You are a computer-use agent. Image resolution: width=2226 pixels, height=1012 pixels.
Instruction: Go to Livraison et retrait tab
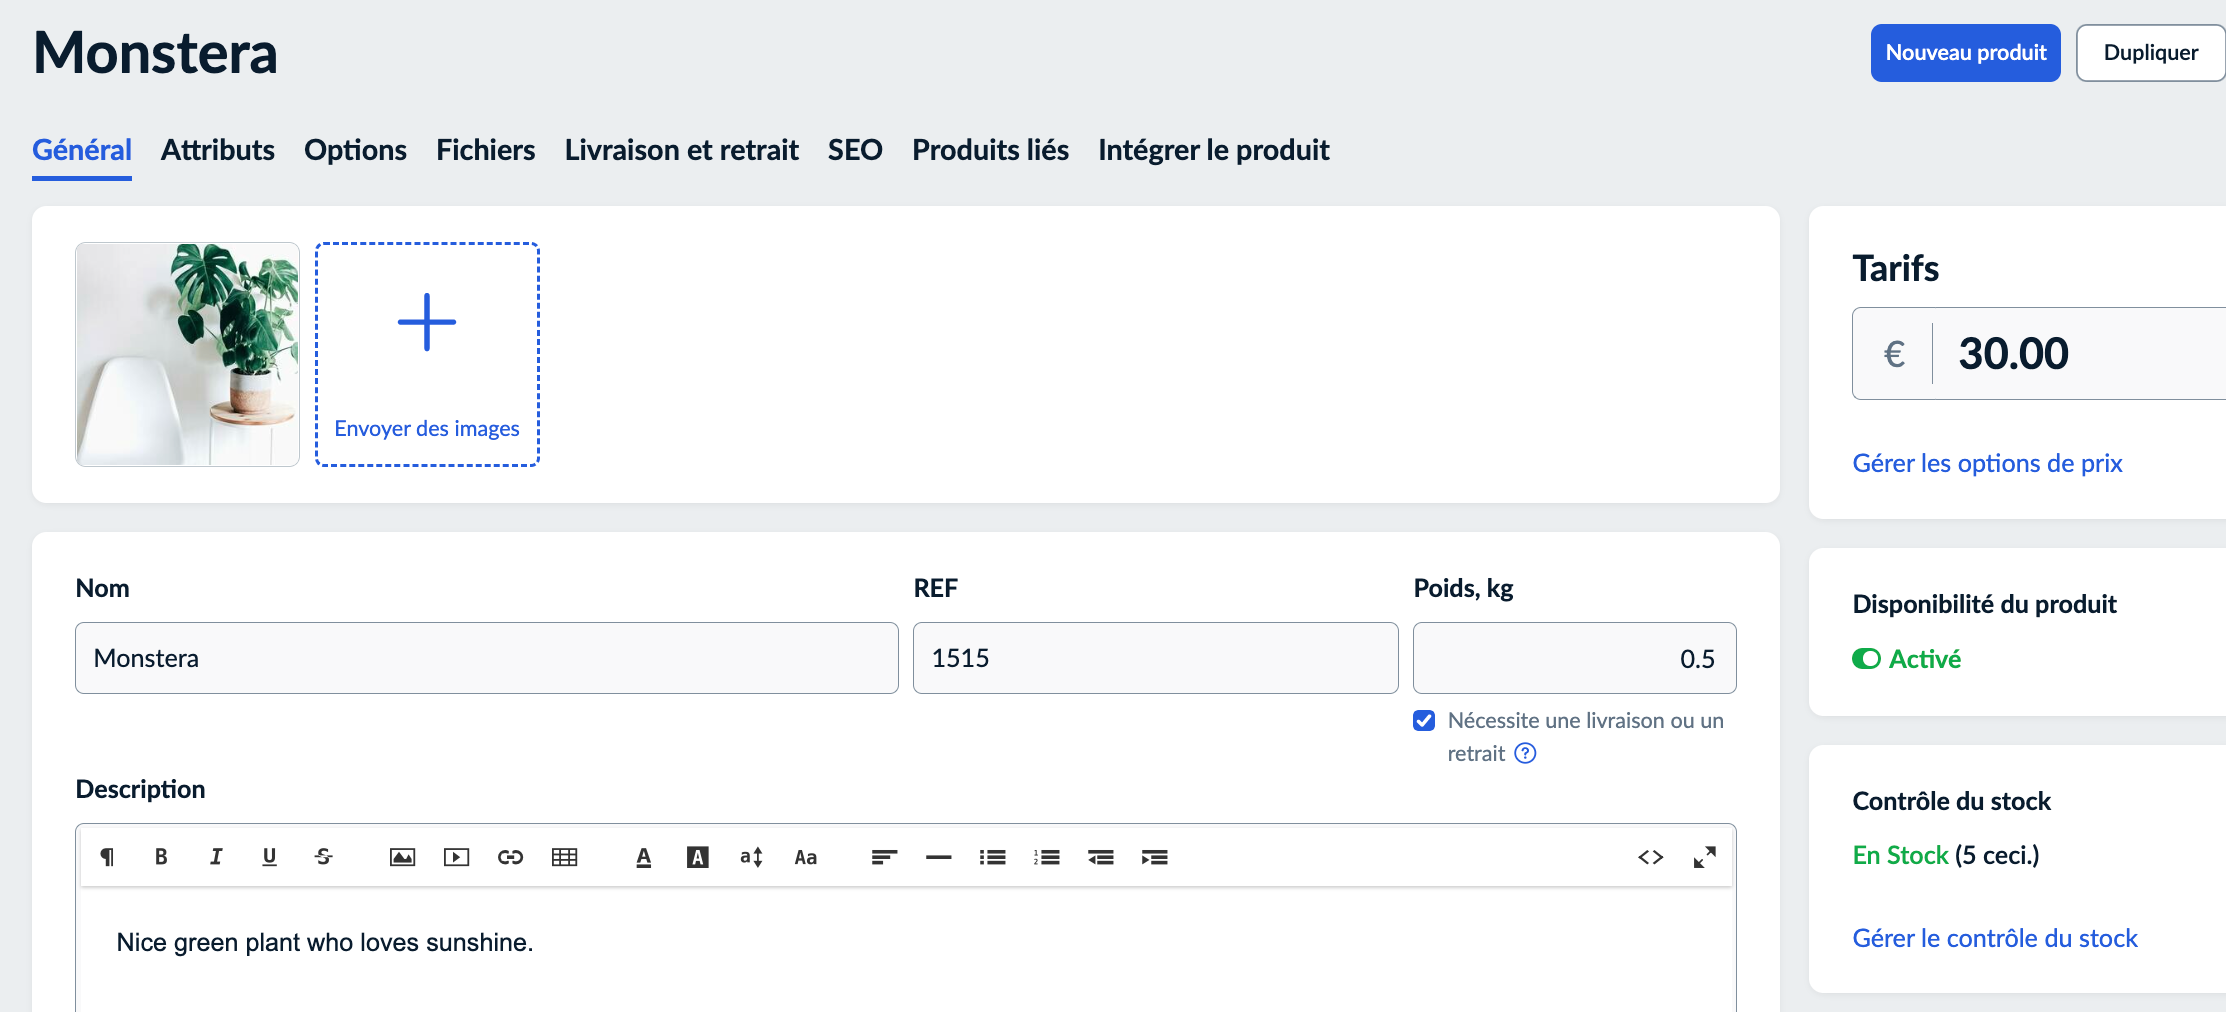(x=681, y=150)
